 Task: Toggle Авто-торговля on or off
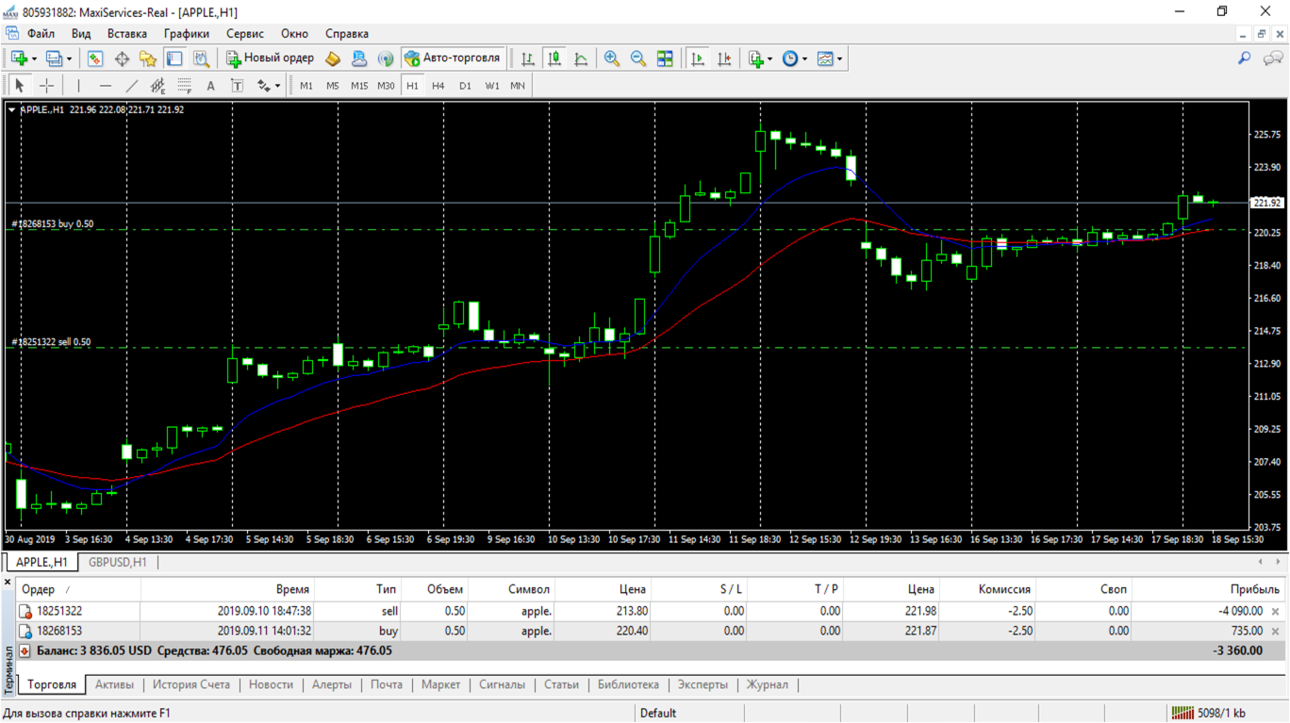click(452, 59)
